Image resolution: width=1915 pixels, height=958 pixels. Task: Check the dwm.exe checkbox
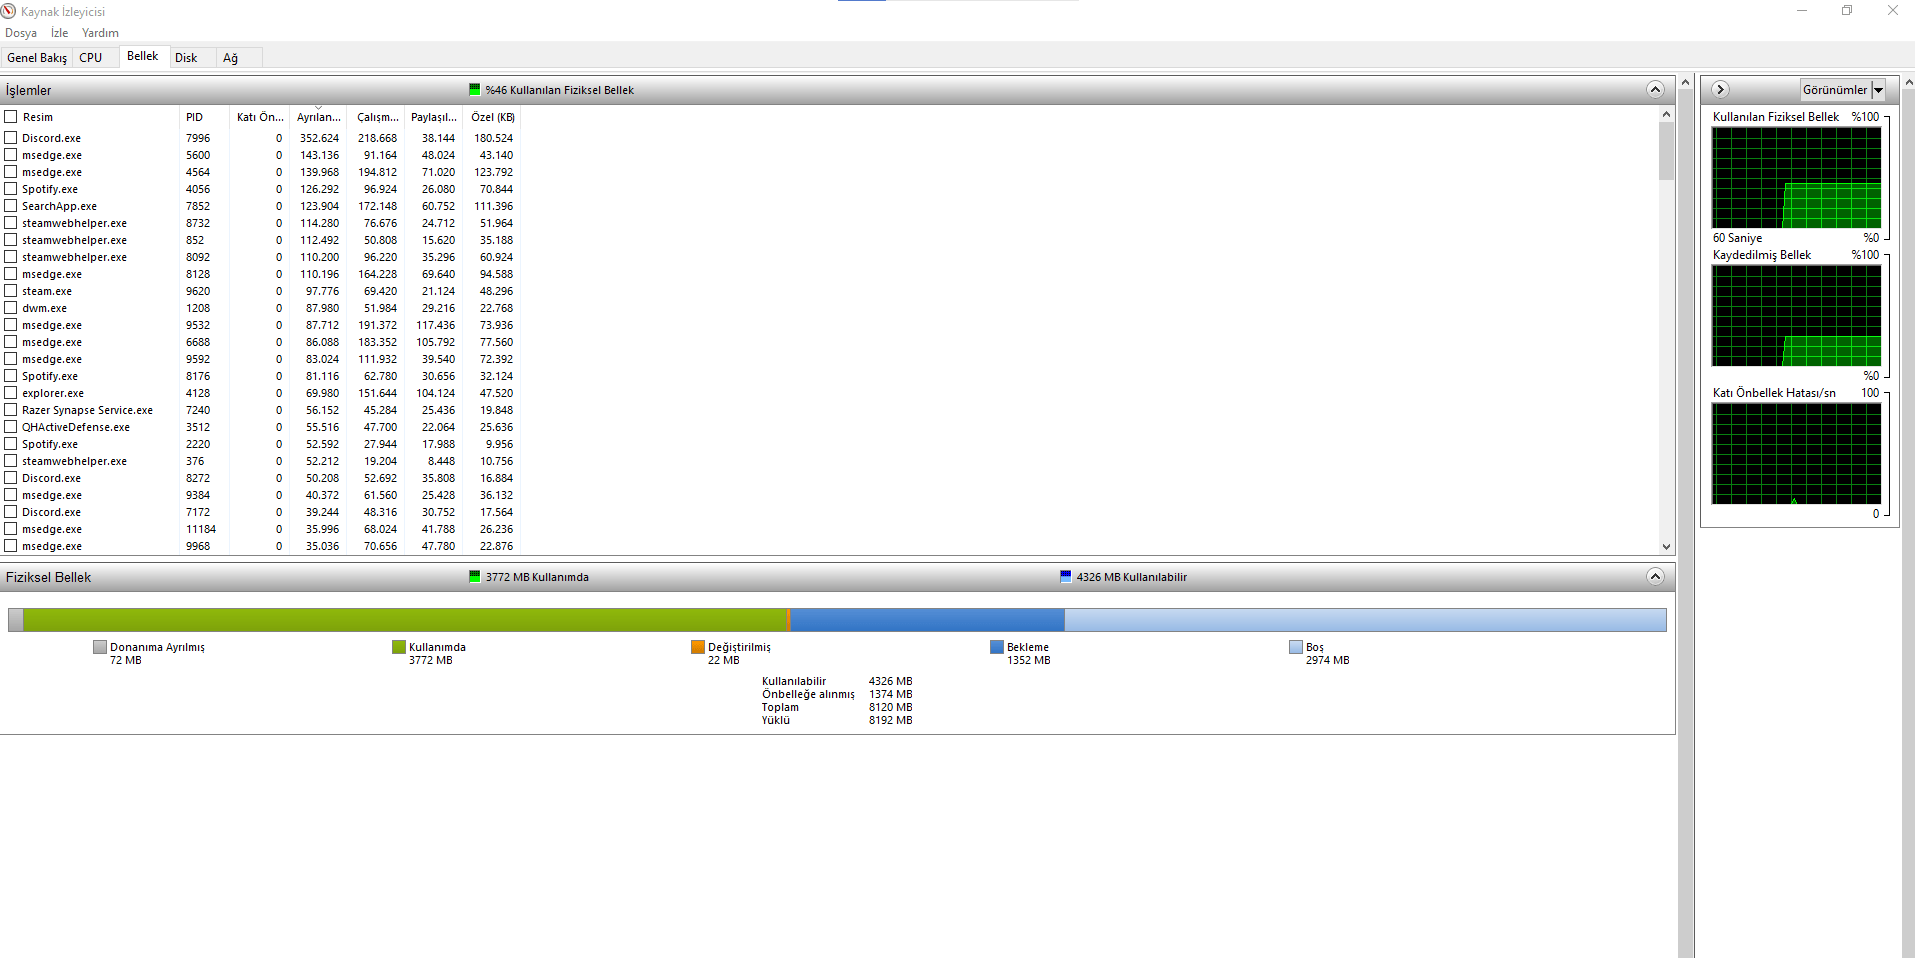coord(11,308)
